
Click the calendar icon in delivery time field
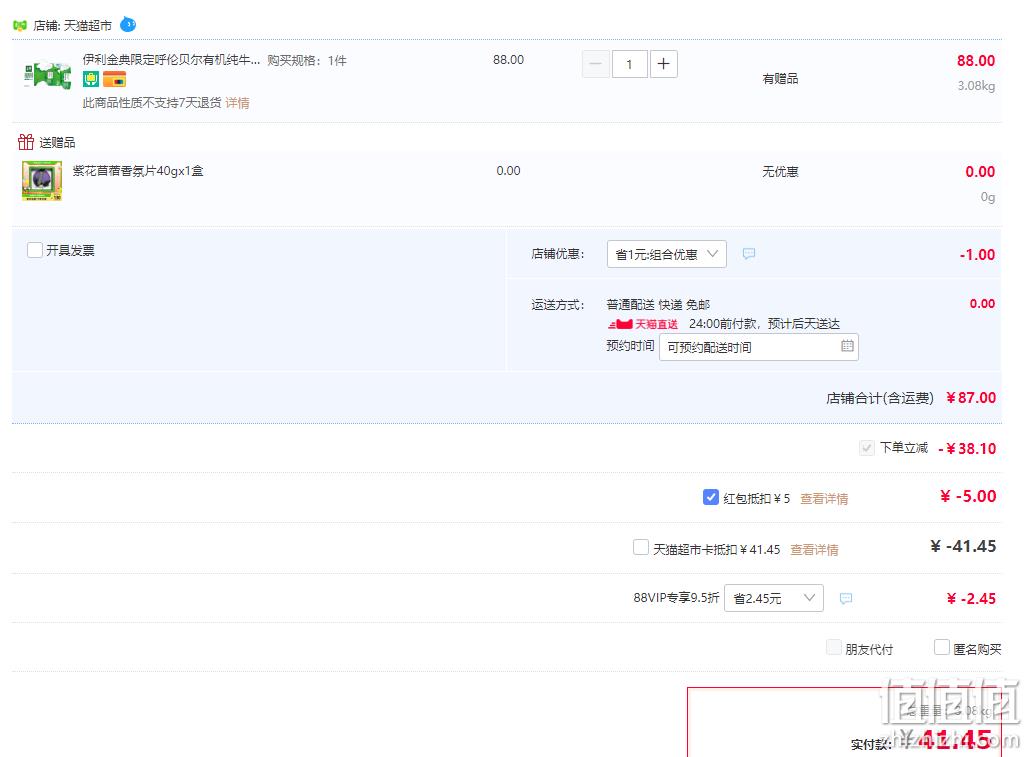click(847, 346)
